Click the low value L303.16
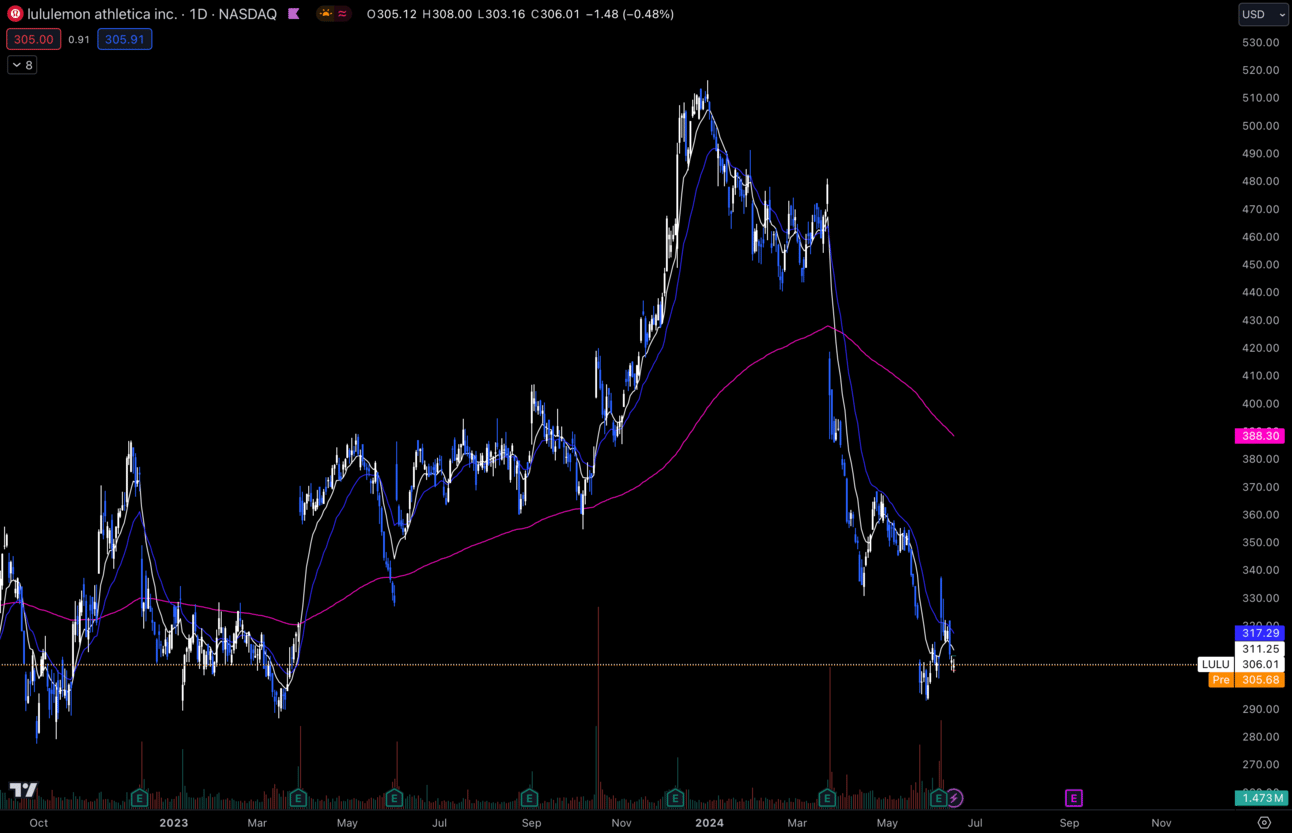The width and height of the screenshot is (1292, 833). [501, 14]
